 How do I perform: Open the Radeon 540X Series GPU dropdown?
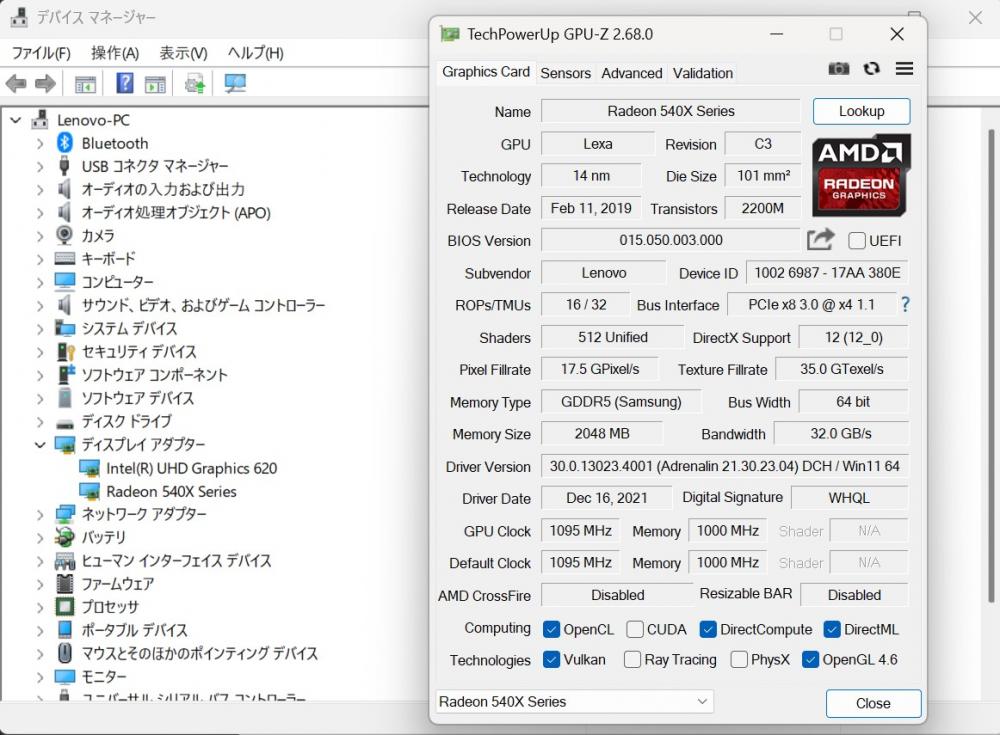pos(575,702)
